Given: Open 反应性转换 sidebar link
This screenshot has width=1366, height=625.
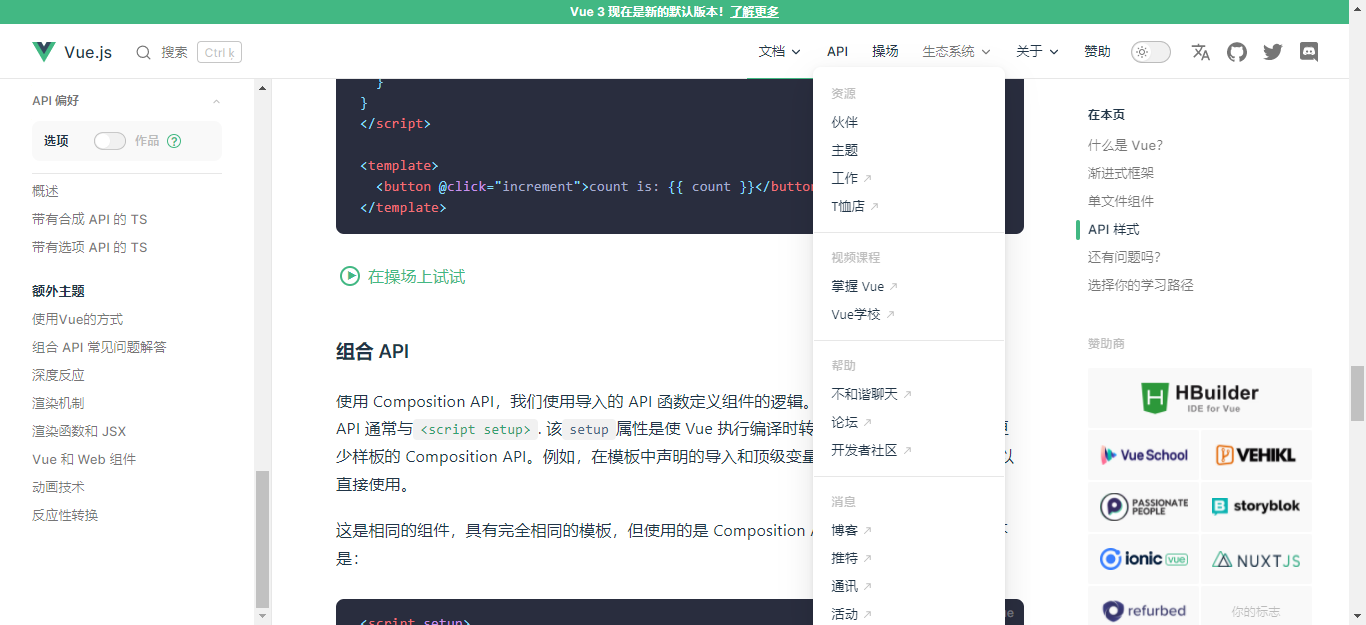Looking at the screenshot, I should (65, 515).
